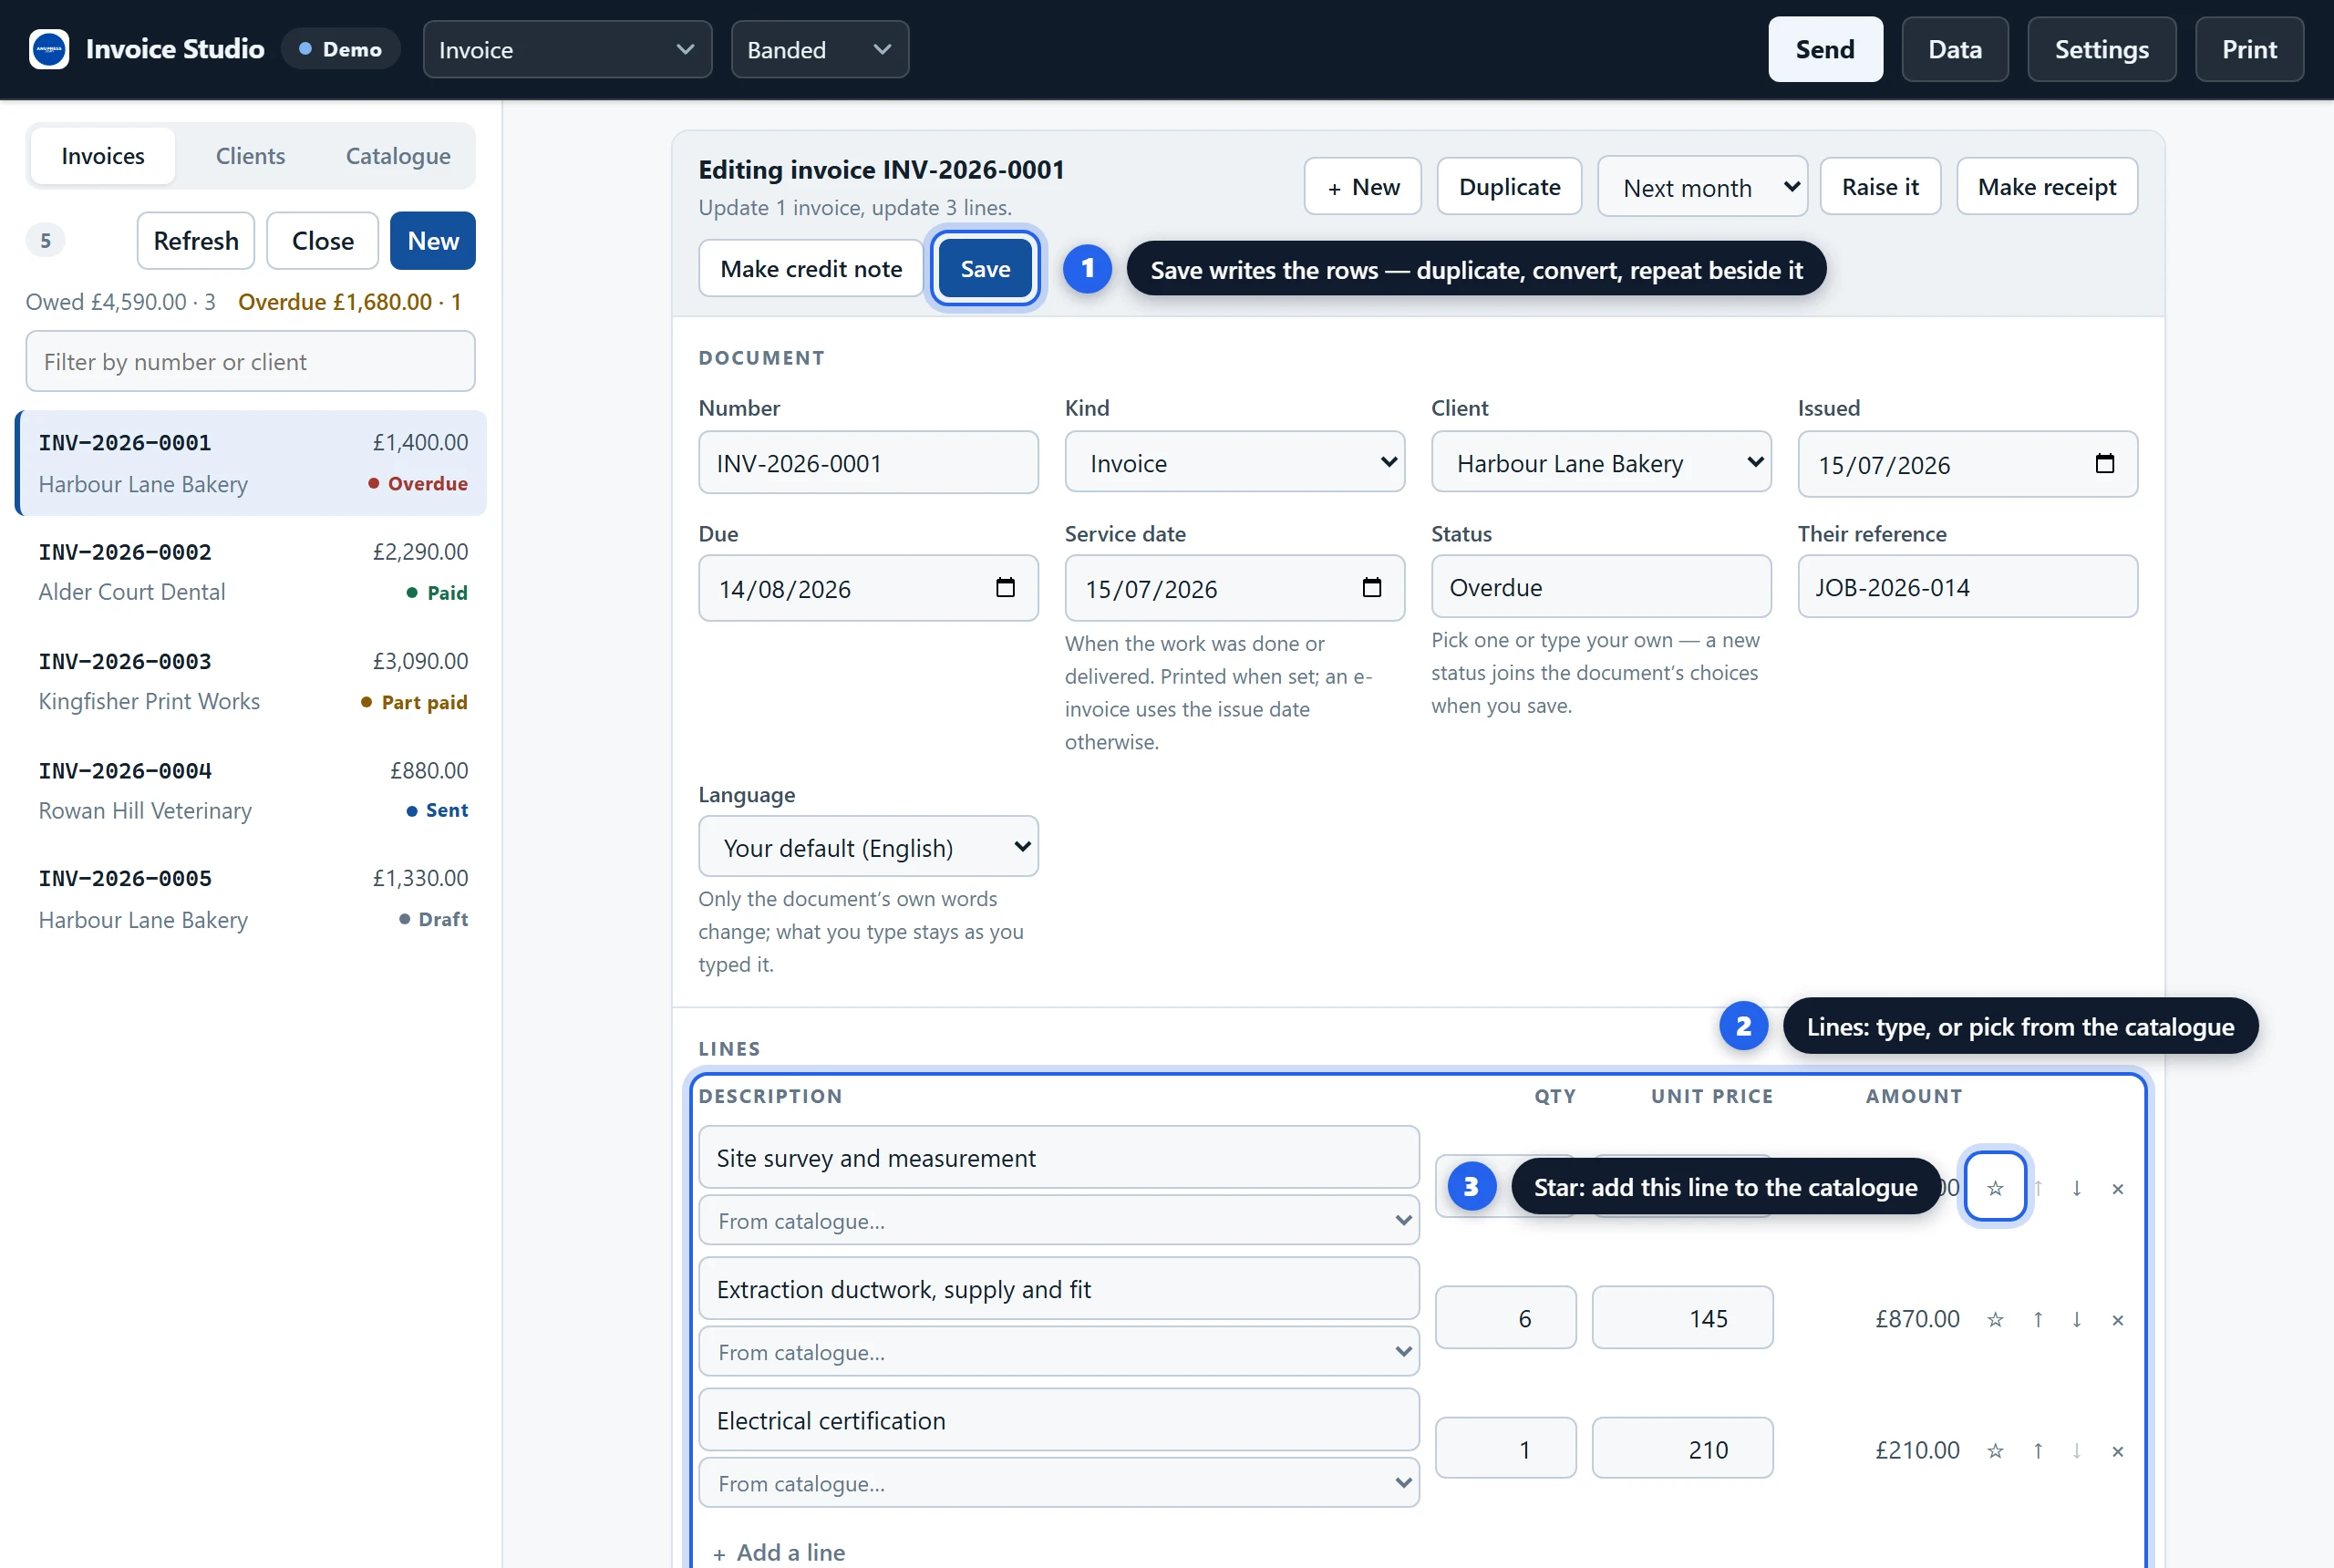Open the Kind dropdown

point(1234,462)
